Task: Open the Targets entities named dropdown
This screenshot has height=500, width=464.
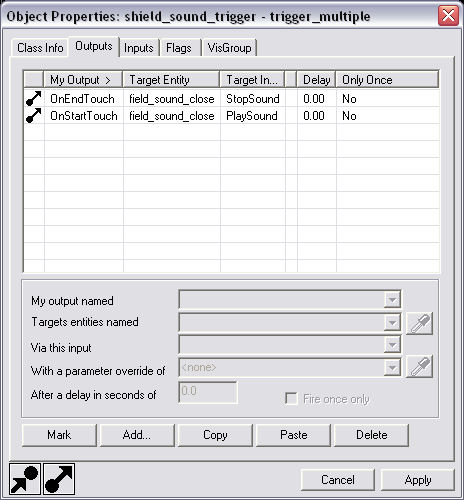Action: tap(392, 322)
